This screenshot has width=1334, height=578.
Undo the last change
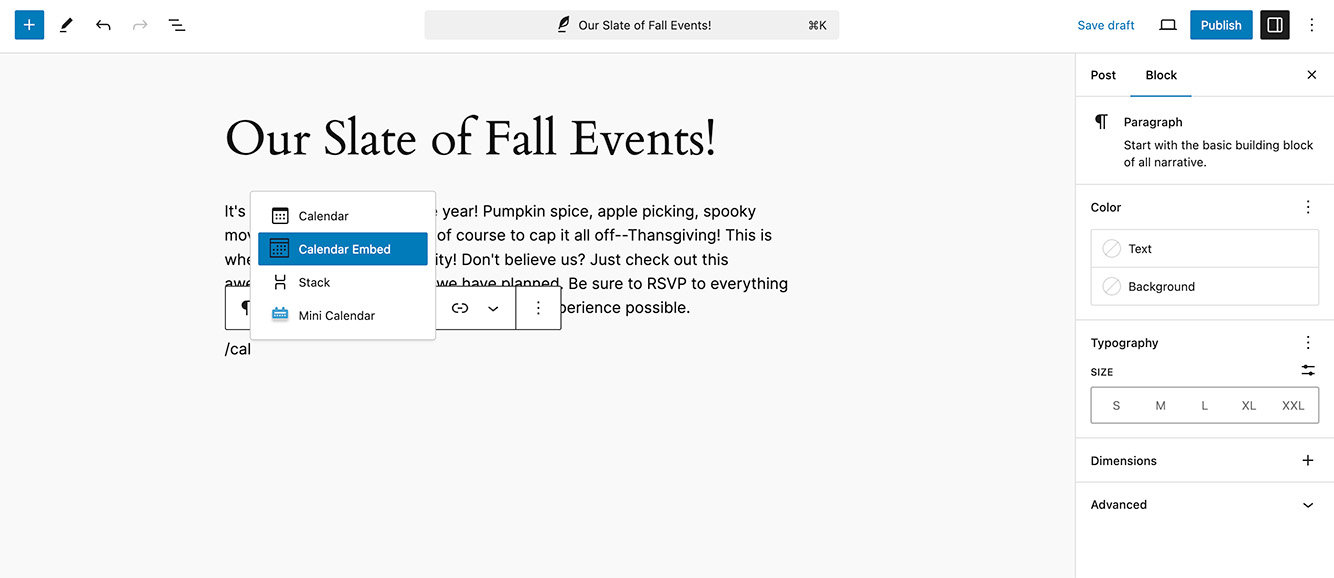tap(103, 25)
